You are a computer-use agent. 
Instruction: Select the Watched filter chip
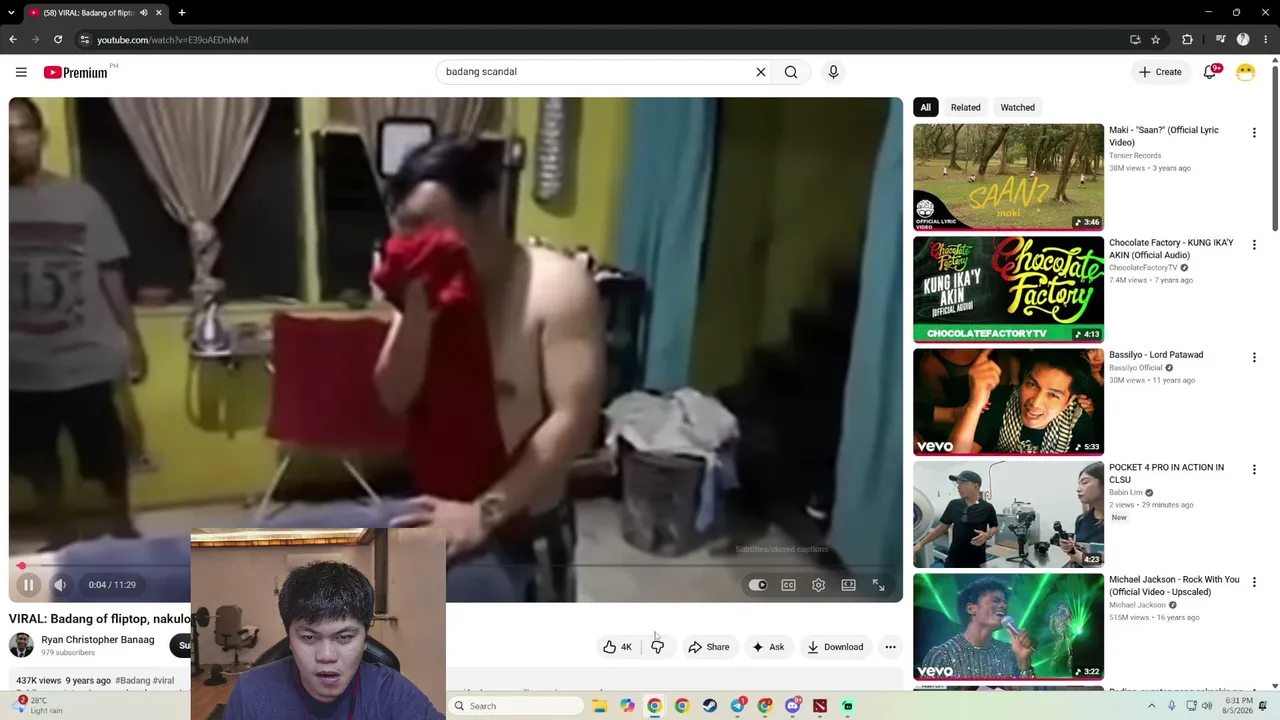click(1018, 107)
